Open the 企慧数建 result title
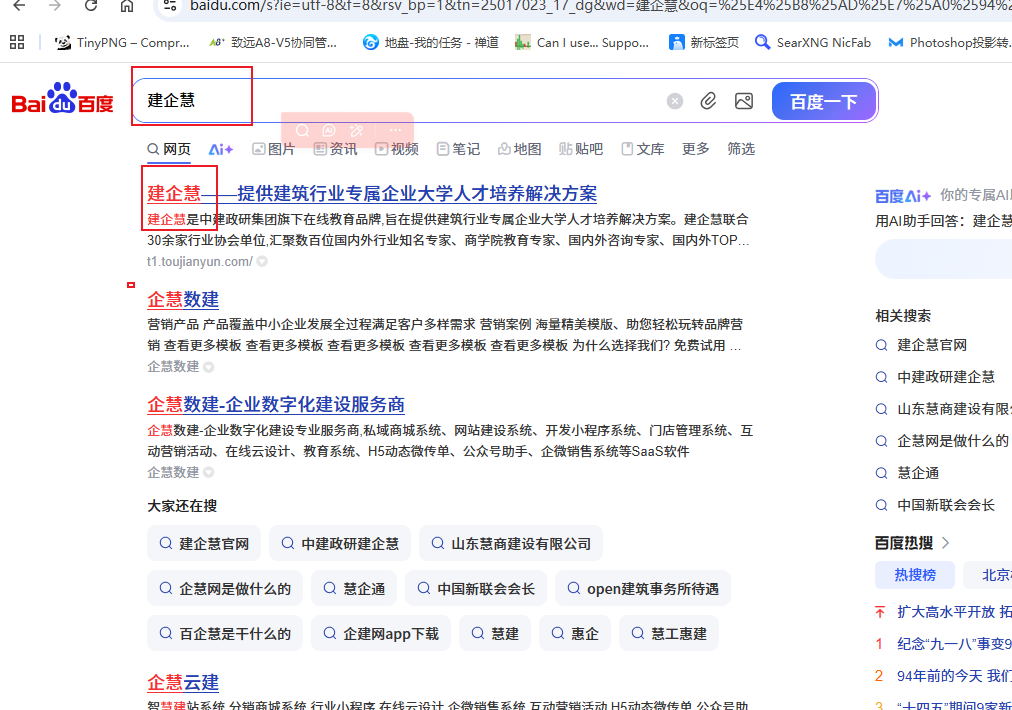This screenshot has height=710, width=1012. click(183, 299)
